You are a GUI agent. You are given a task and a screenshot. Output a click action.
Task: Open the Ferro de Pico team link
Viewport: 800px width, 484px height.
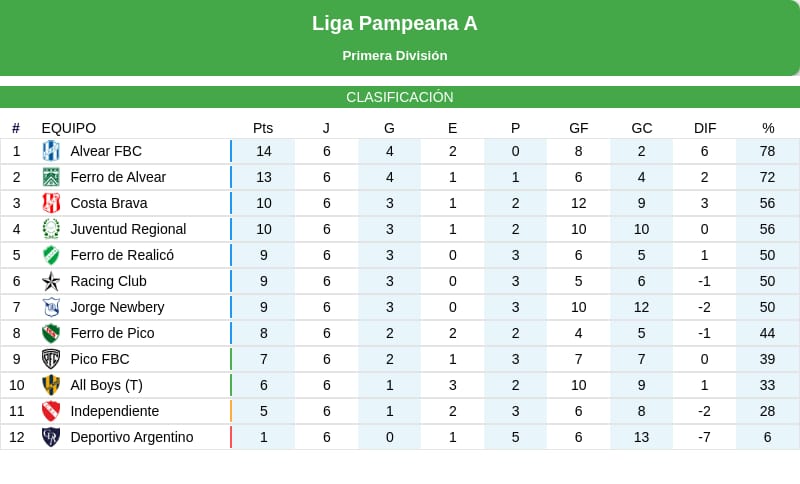pos(112,333)
